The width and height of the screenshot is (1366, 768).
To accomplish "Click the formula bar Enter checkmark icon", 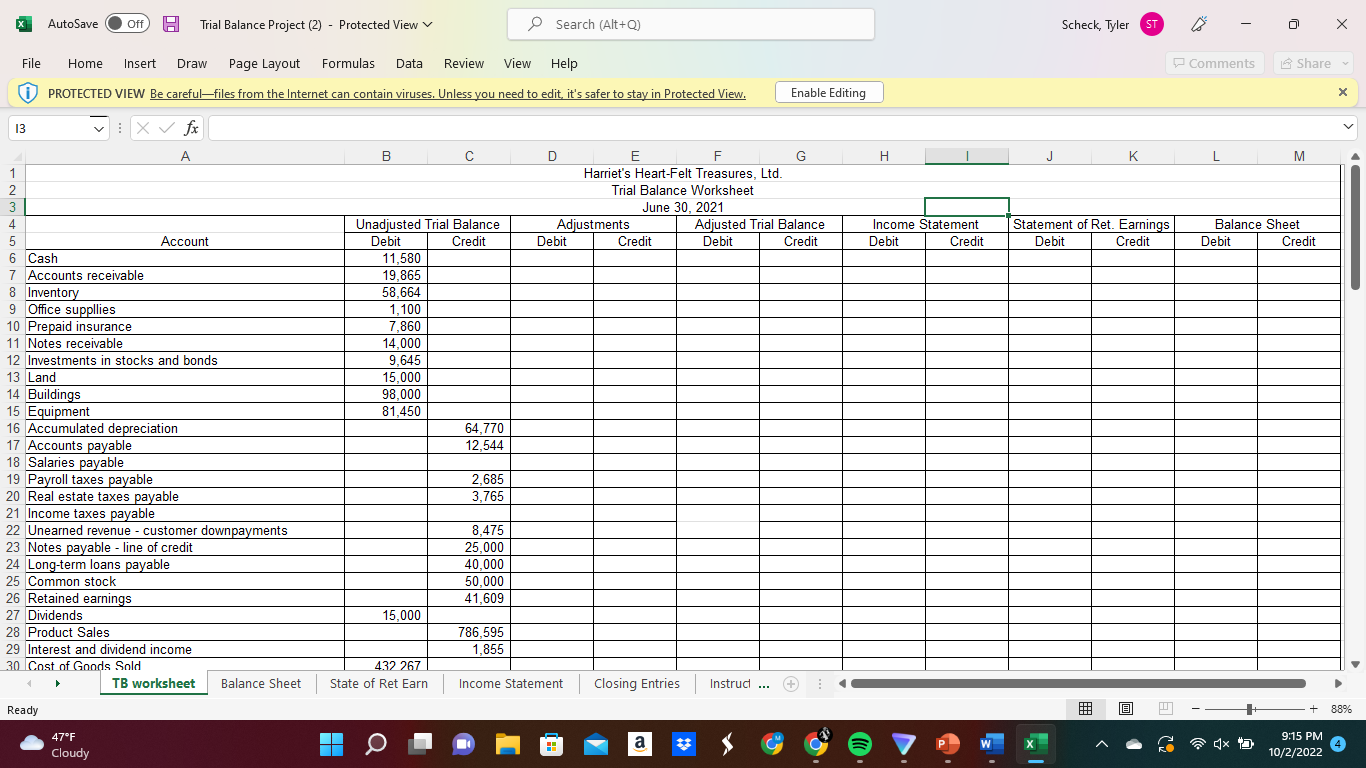I will point(166,128).
